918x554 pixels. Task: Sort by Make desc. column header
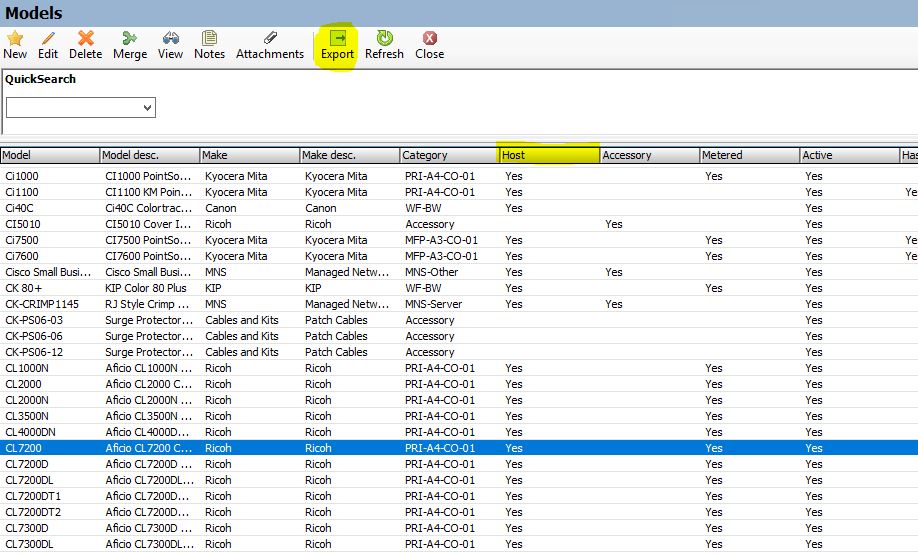350,155
